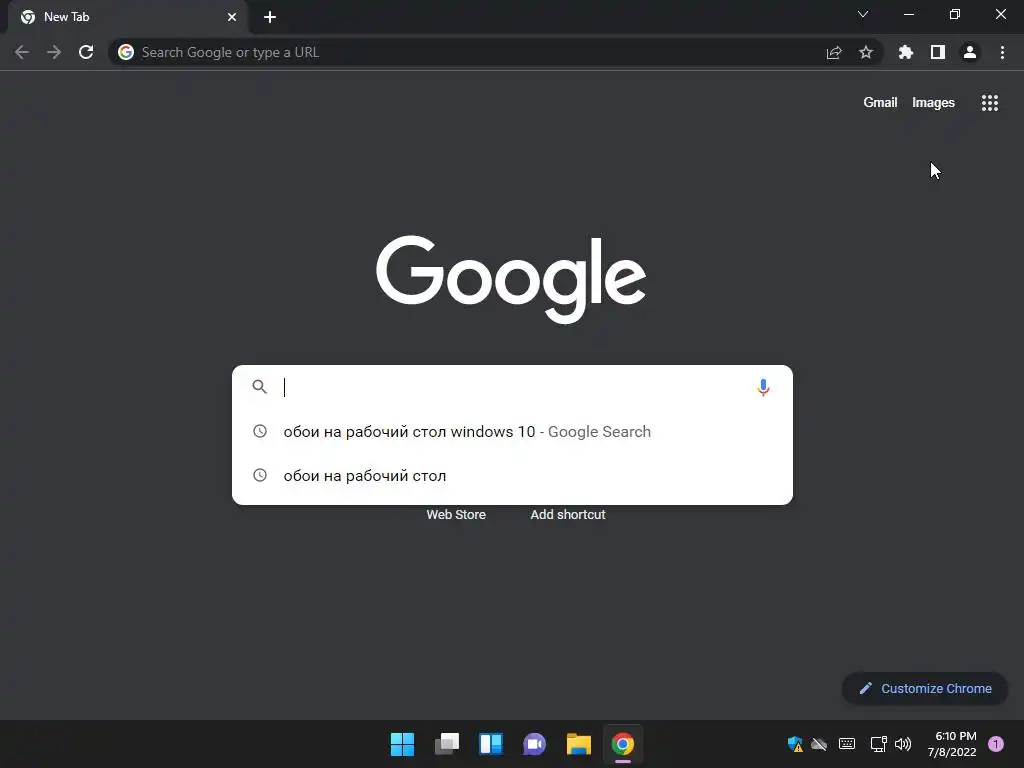Click the Add shortcut button

point(568,515)
